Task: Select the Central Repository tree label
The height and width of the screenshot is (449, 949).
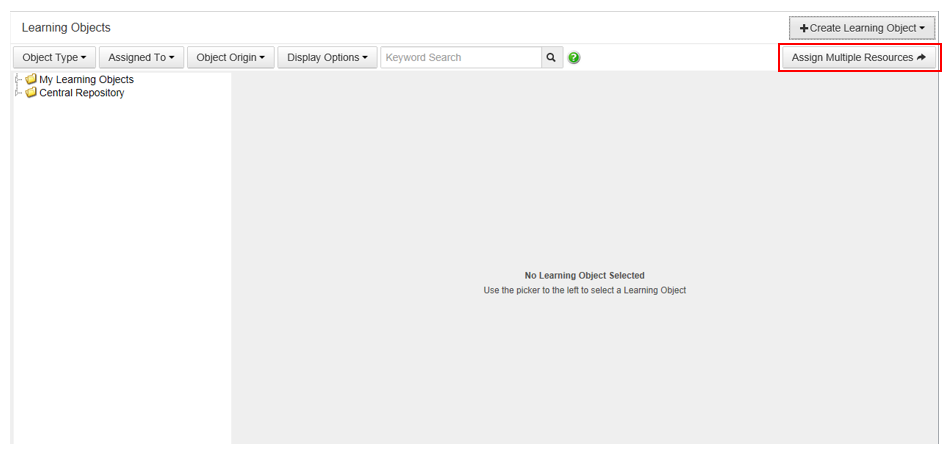Action: click(82, 93)
